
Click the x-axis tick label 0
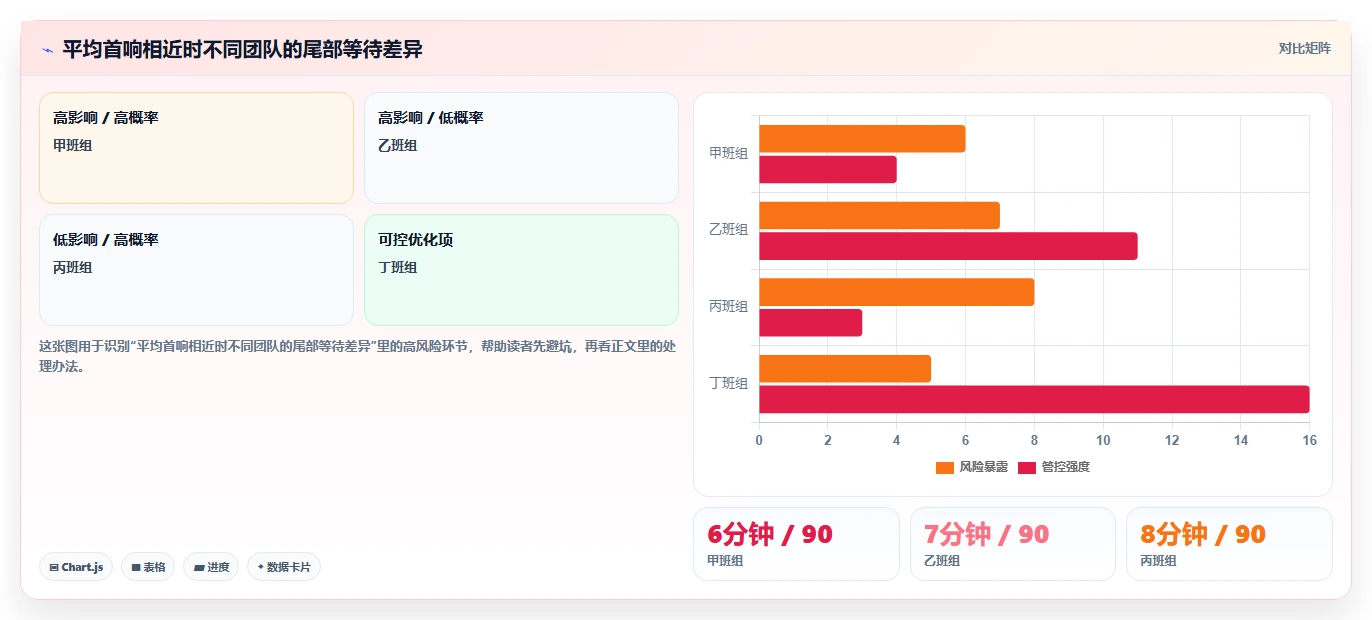[x=759, y=441]
